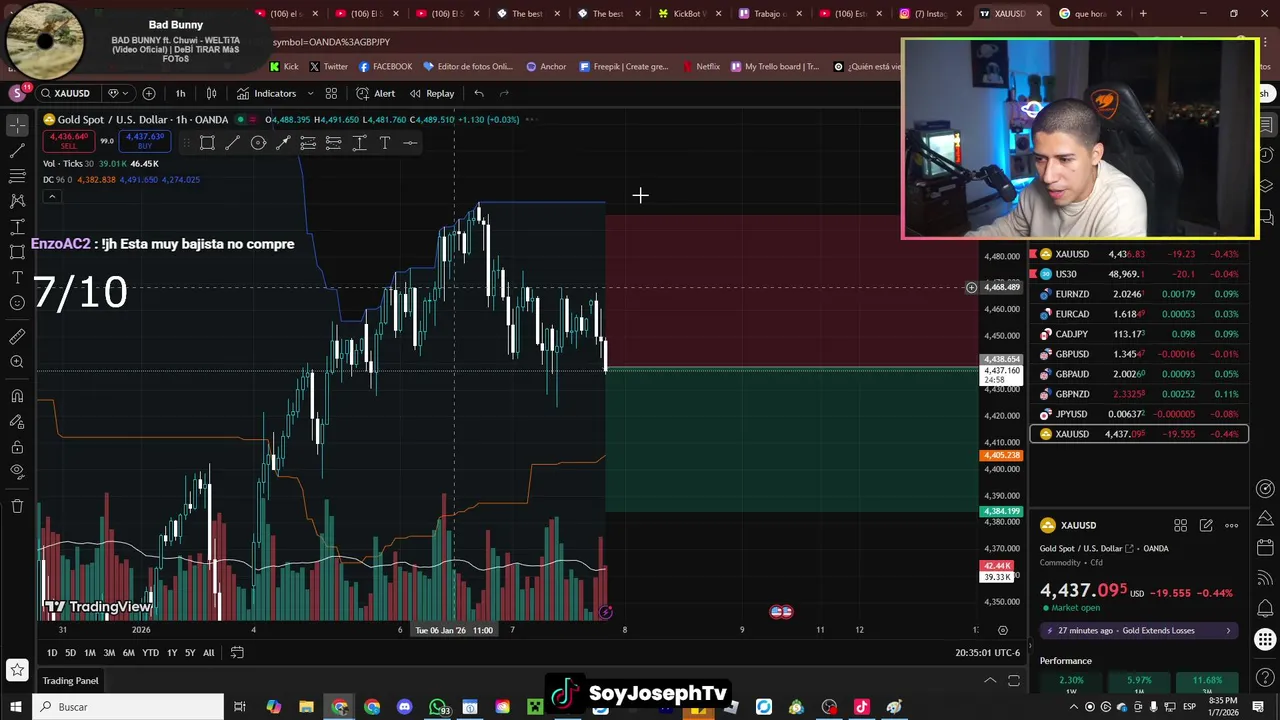Click the compare or add symbol plus

[x=149, y=93]
